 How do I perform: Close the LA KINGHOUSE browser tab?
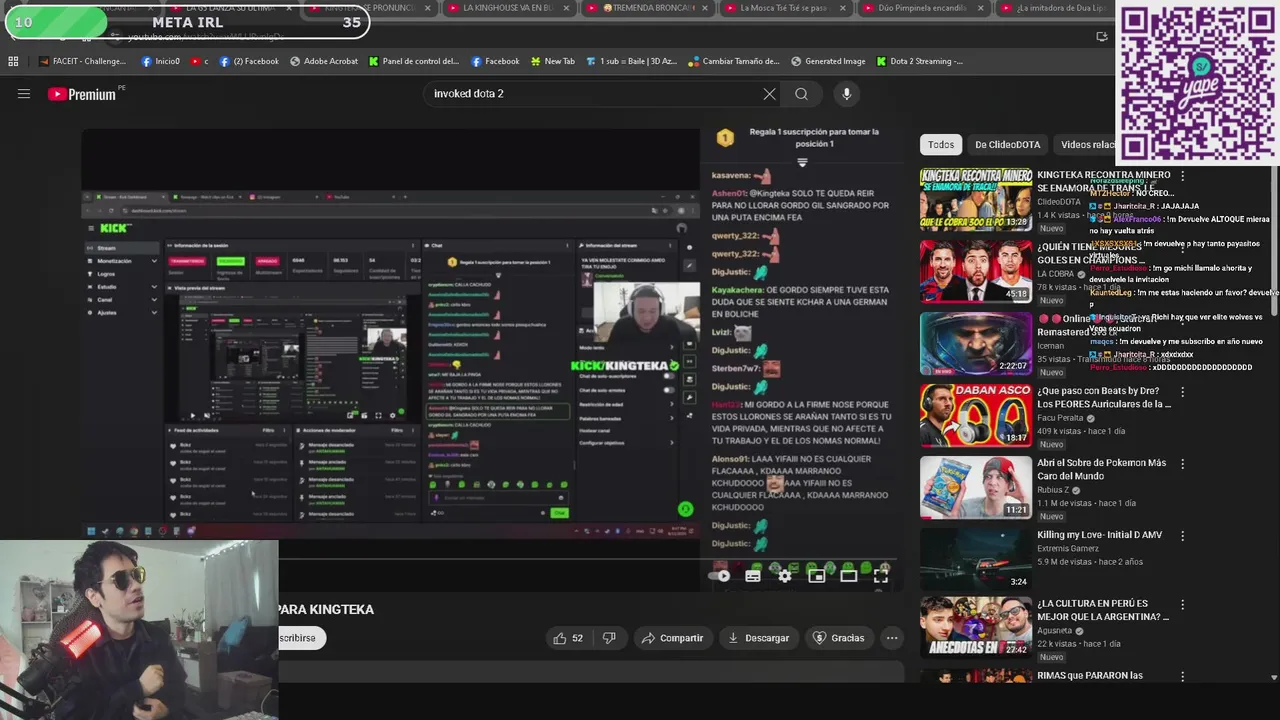coord(566,8)
